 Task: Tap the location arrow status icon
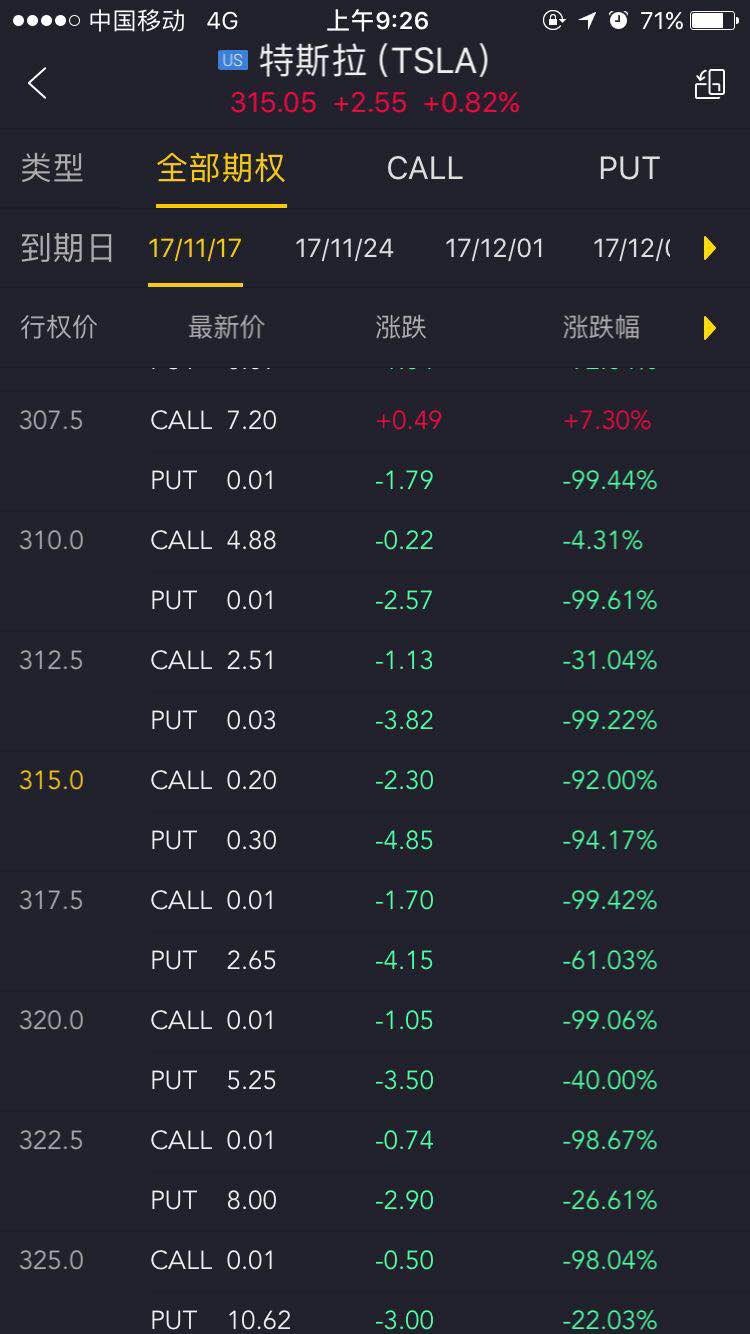coord(587,20)
